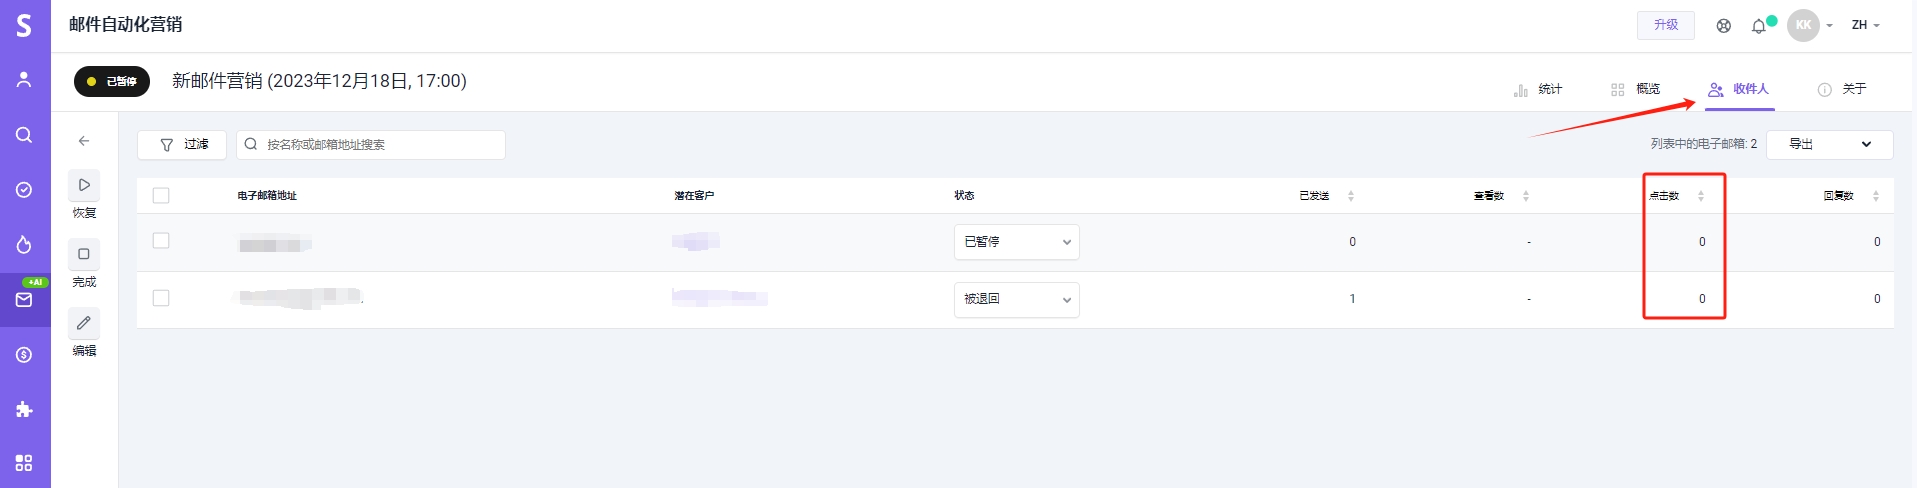
Task: Focus the 按名称或邮箱地址搜索 search field
Action: coord(371,144)
